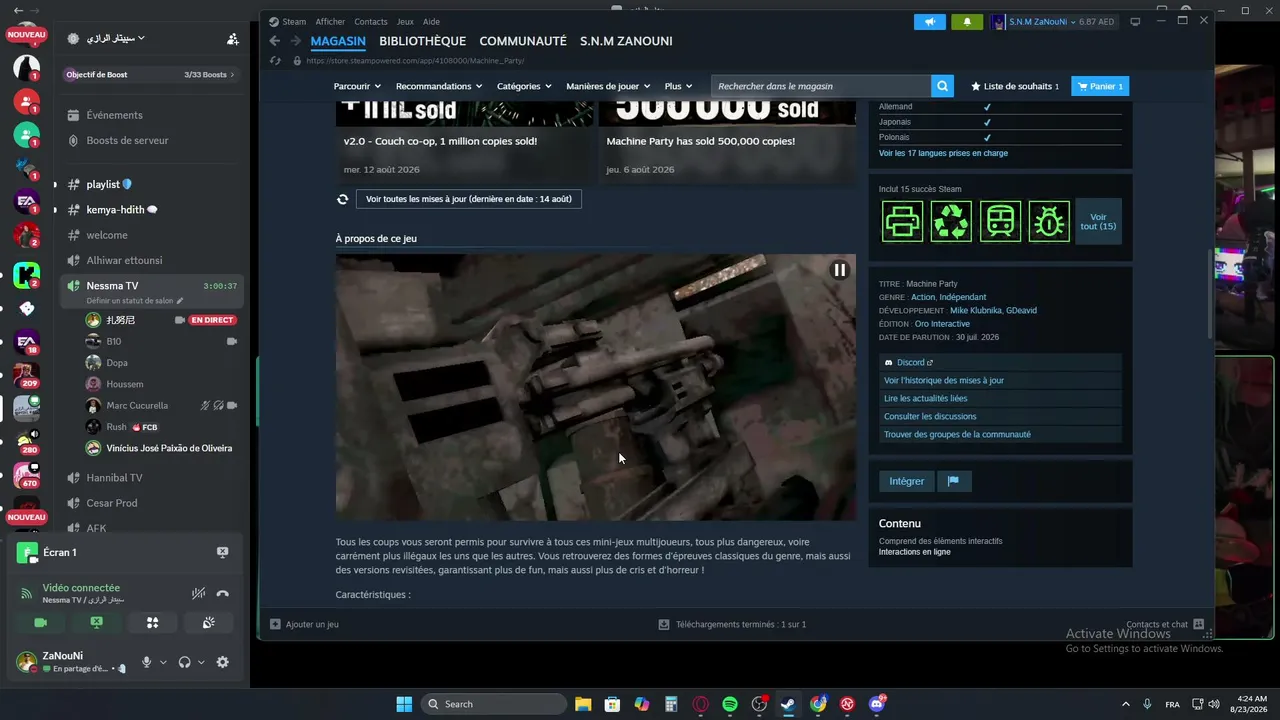The image size is (1280, 720).
Task: Click in the Rechercher dans le magasin field
Action: click(x=821, y=86)
